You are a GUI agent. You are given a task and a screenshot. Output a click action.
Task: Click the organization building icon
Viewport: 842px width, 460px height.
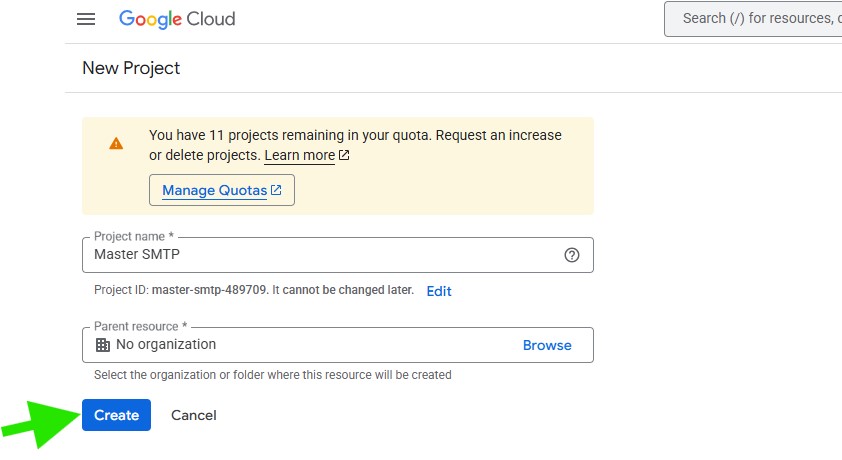102,345
